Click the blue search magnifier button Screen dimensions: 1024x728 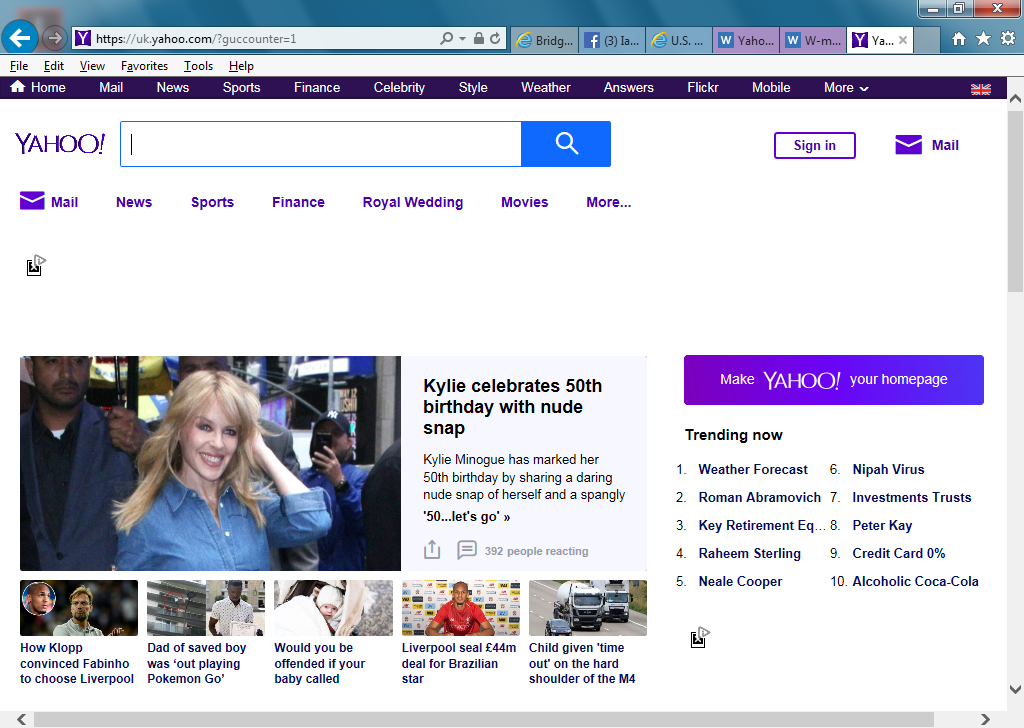click(566, 144)
